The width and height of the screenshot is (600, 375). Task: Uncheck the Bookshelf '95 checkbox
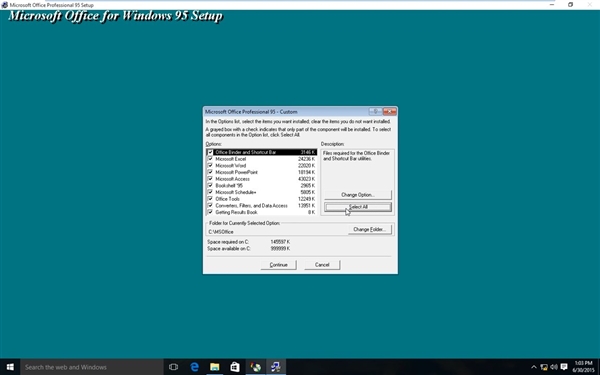pos(210,185)
